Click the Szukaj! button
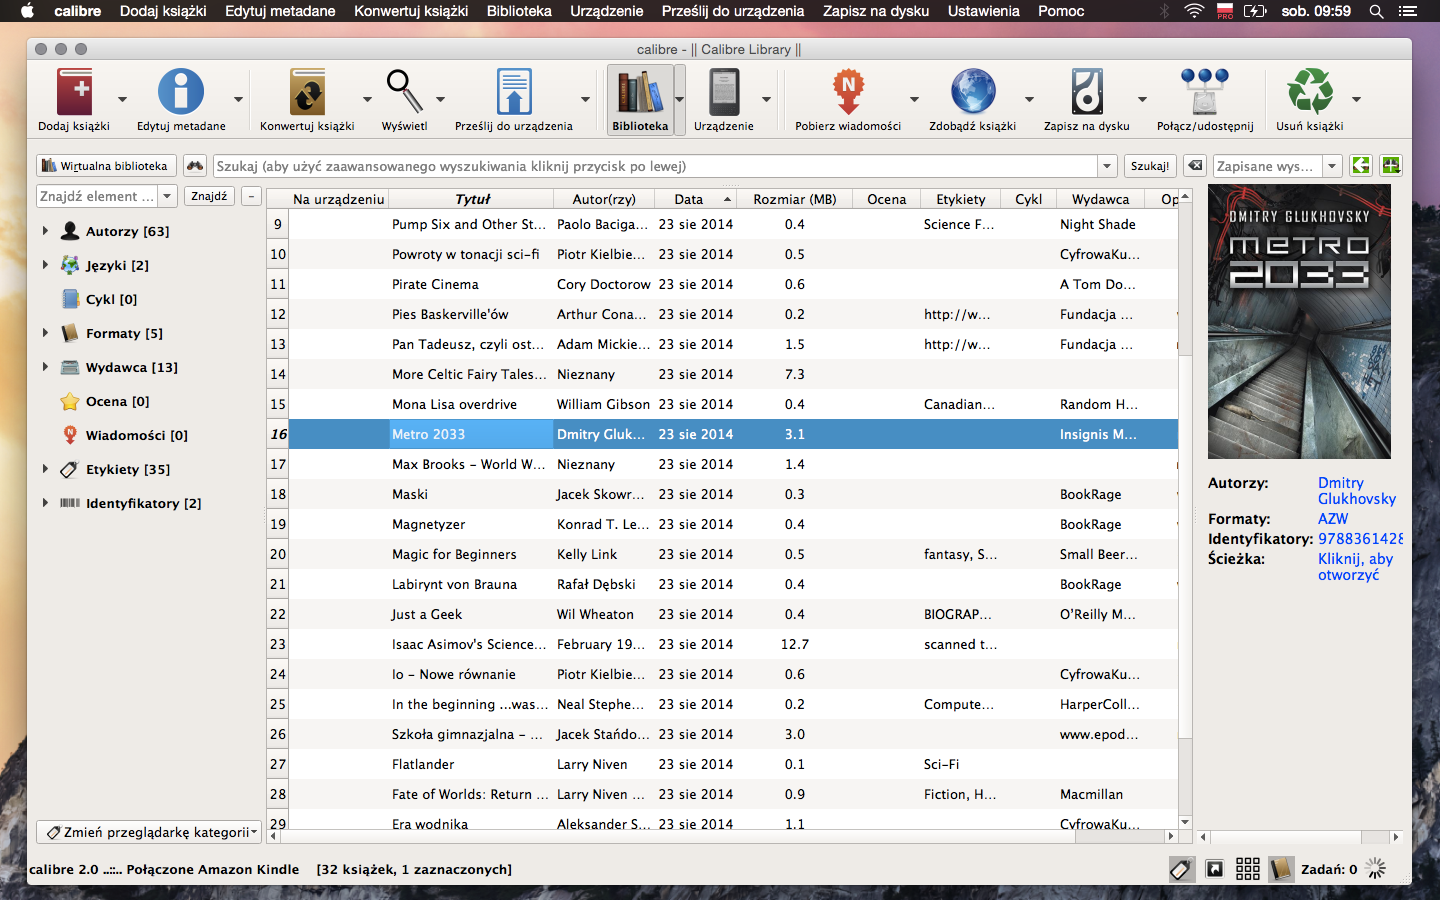The width and height of the screenshot is (1440, 900). coord(1150,166)
